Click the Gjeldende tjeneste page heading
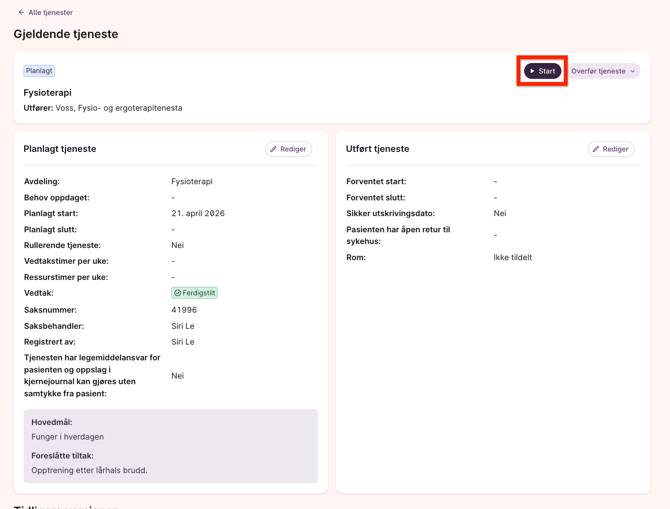The height and width of the screenshot is (509, 670). [x=66, y=34]
